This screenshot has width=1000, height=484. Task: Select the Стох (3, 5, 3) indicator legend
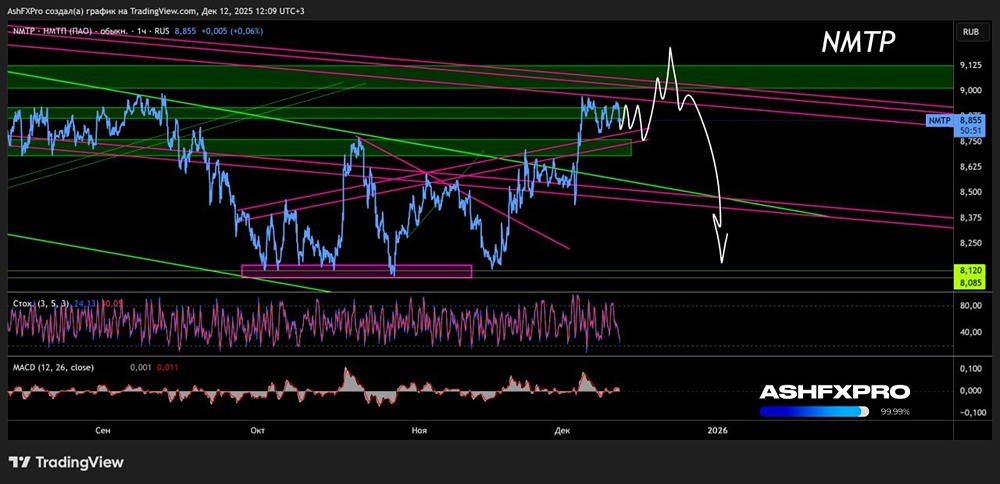tap(39, 304)
